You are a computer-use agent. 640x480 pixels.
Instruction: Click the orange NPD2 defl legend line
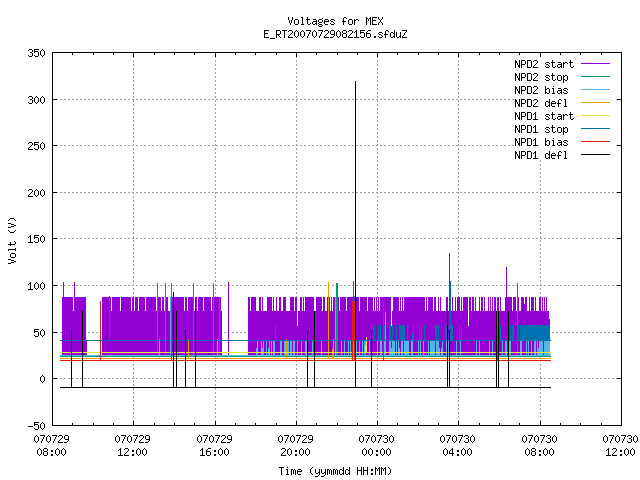pos(596,103)
